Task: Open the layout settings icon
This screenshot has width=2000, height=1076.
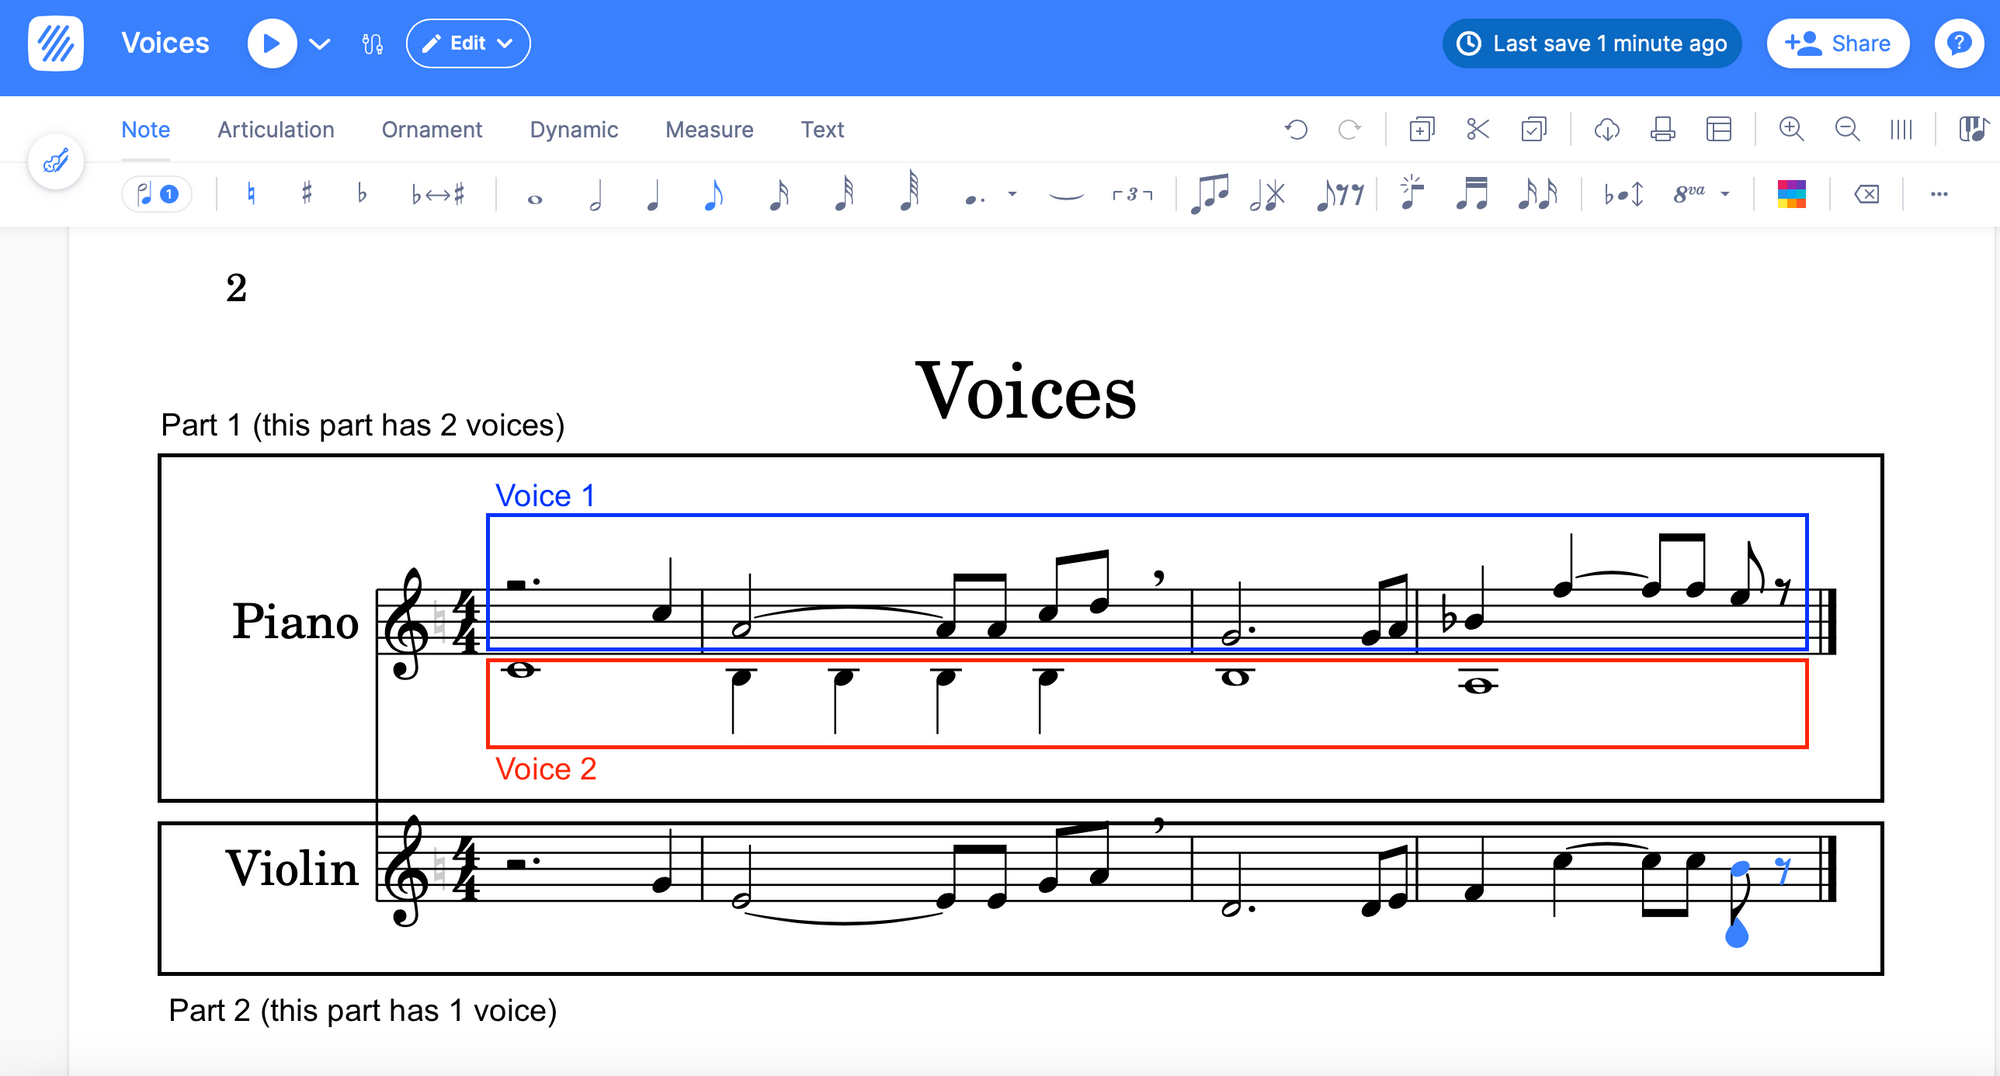Action: coord(1719,129)
